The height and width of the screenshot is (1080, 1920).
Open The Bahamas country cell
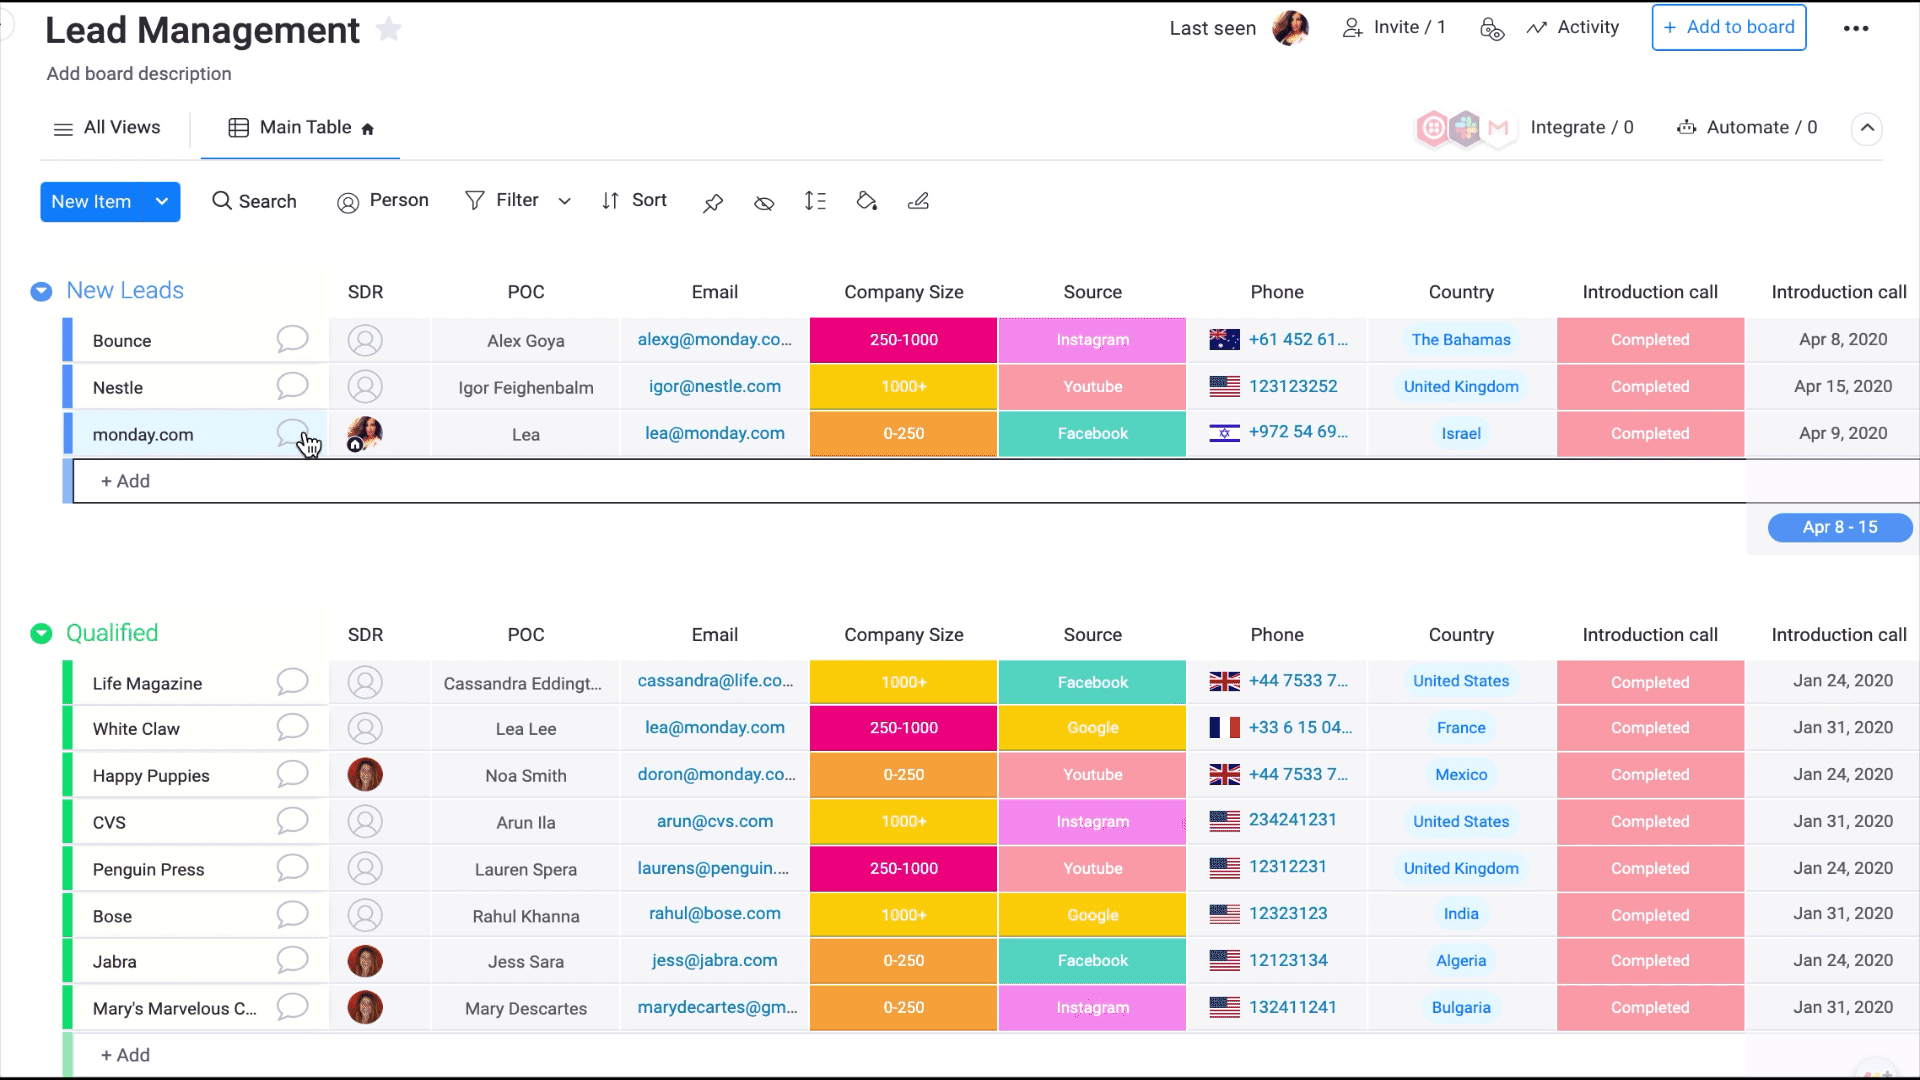[1461, 340]
